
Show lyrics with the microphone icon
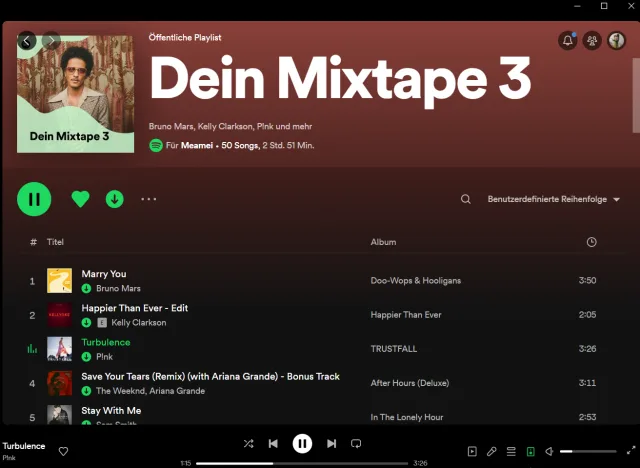[492, 452]
